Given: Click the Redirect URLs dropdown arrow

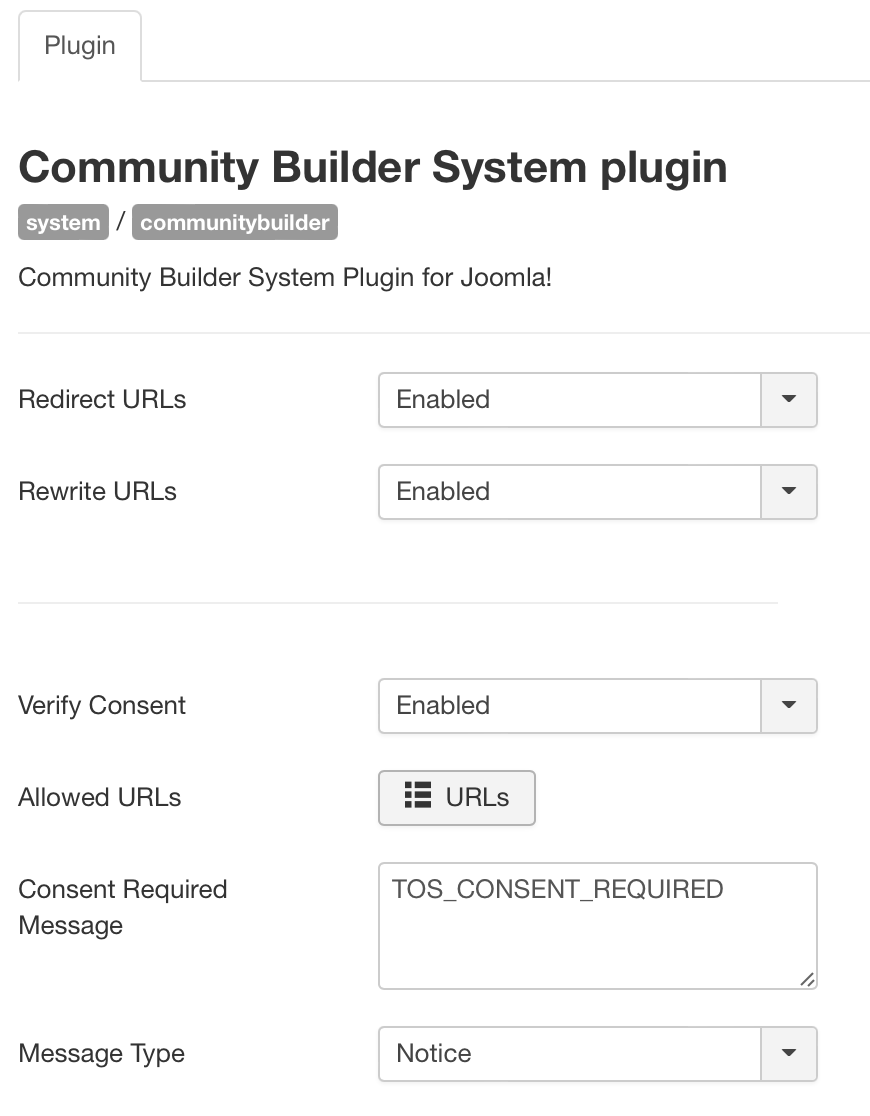Looking at the screenshot, I should pyautogui.click(x=789, y=399).
